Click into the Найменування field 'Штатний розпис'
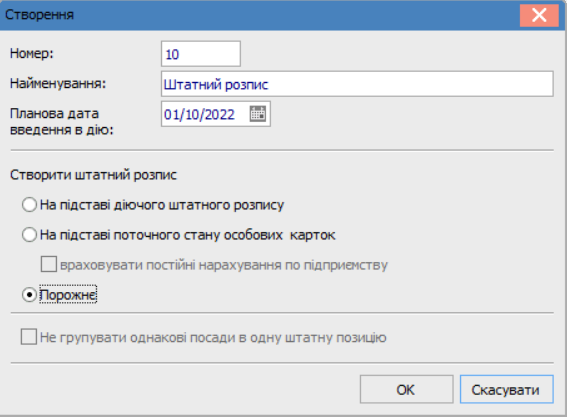The width and height of the screenshot is (567, 417). (x=357, y=84)
